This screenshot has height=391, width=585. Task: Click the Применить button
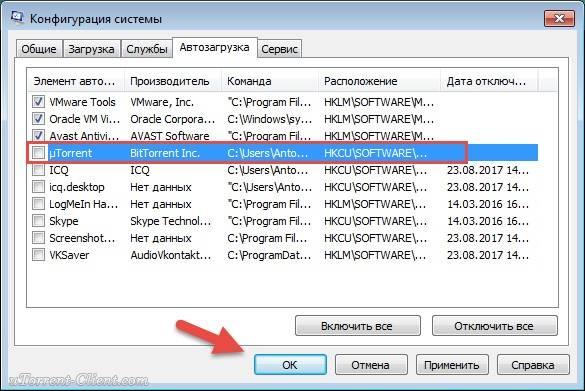click(452, 365)
